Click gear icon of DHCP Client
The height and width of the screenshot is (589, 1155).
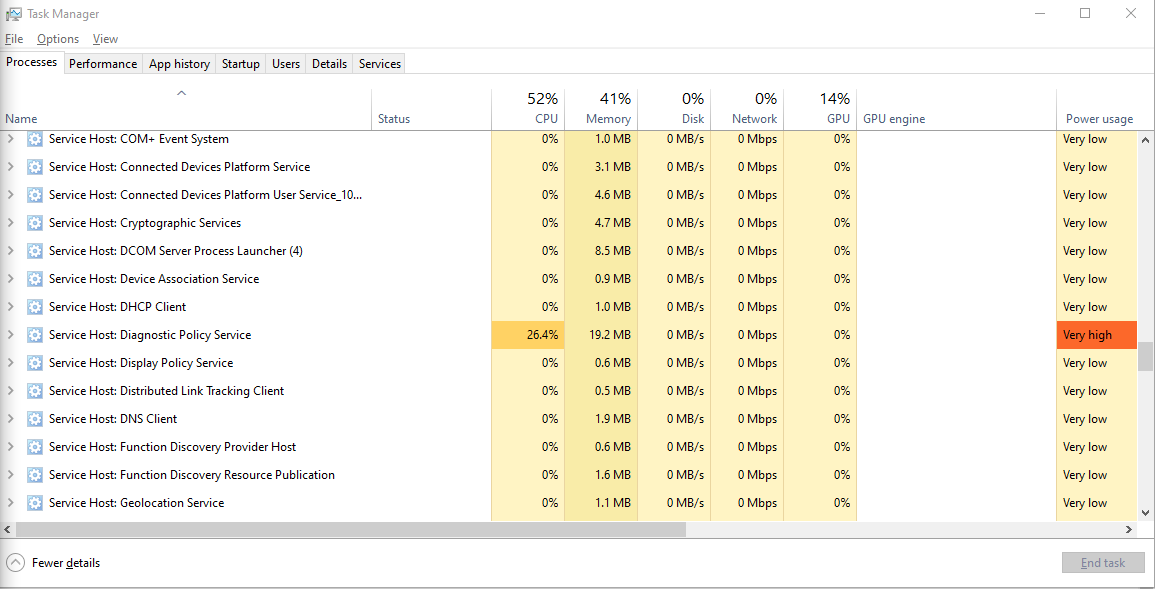tap(35, 307)
